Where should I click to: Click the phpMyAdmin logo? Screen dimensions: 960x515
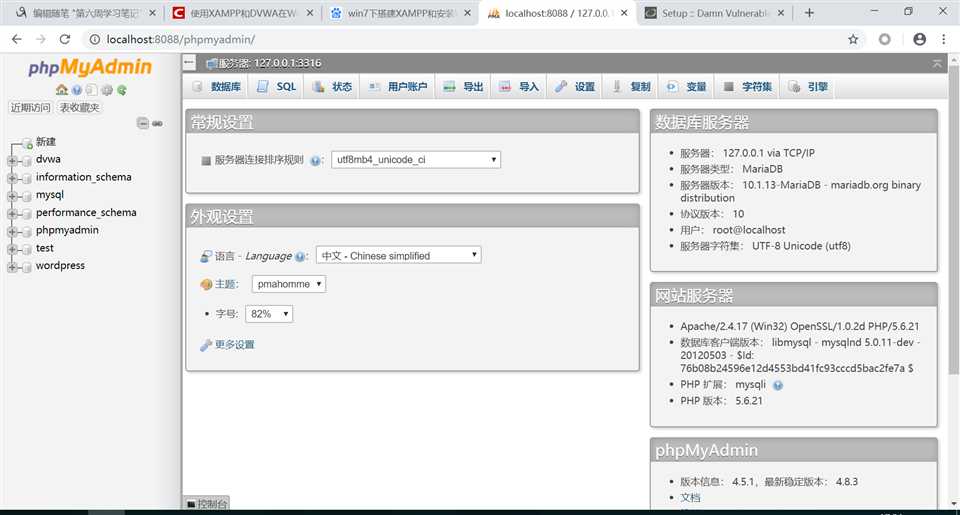[90, 67]
